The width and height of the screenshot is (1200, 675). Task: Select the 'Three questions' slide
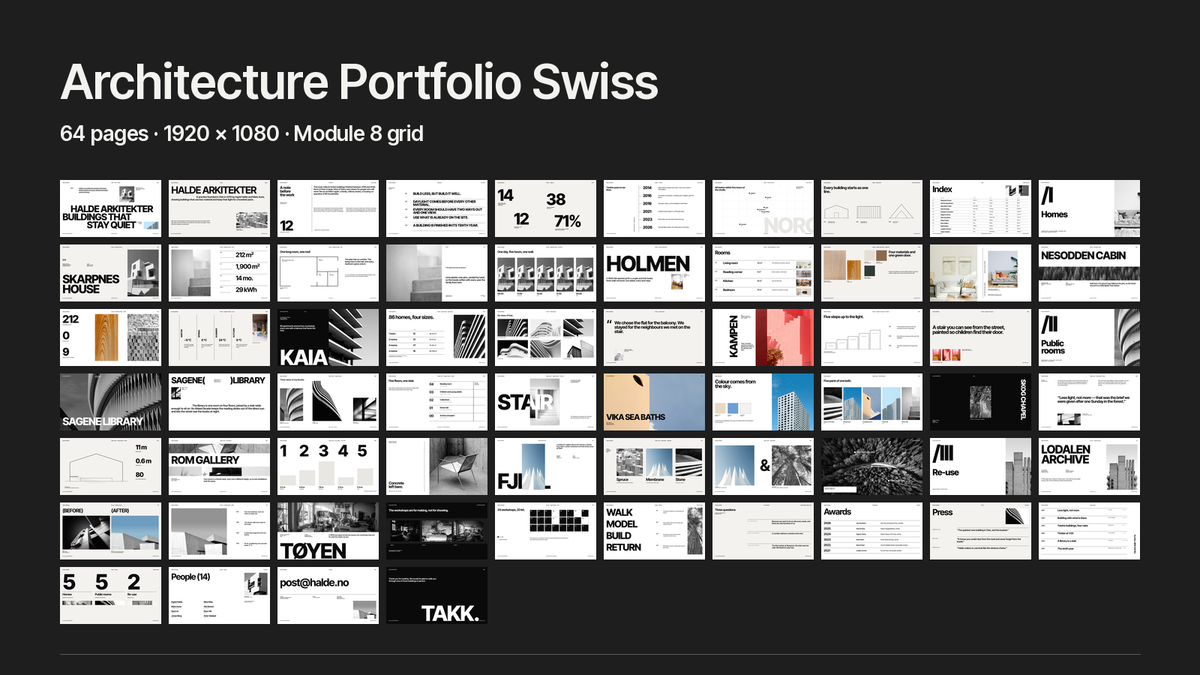(763, 531)
